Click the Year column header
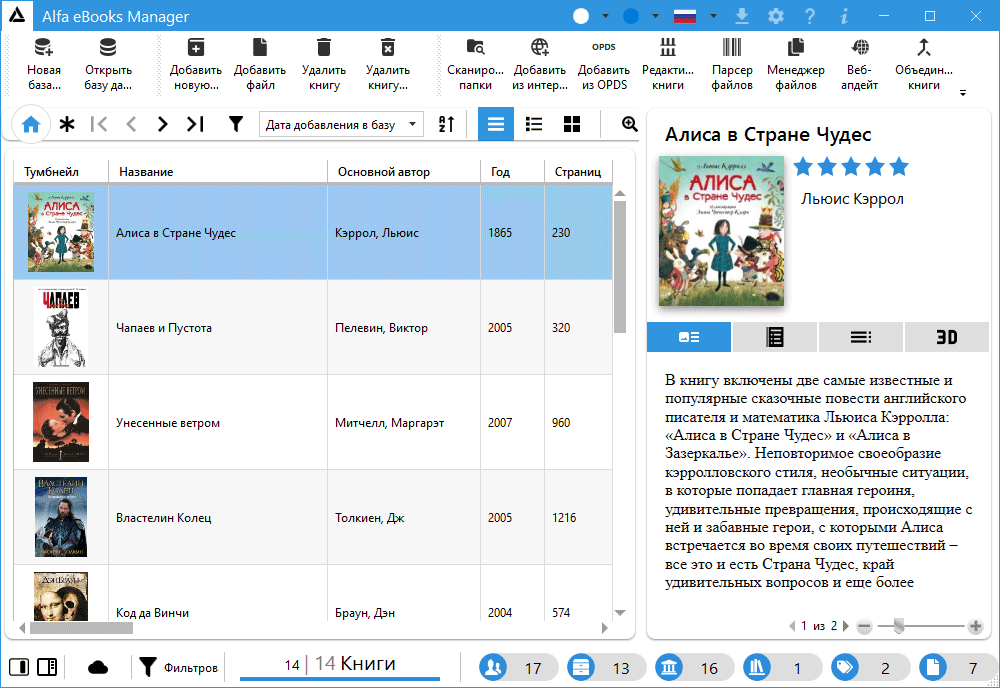Viewport: 1000px width, 688px height. click(511, 172)
